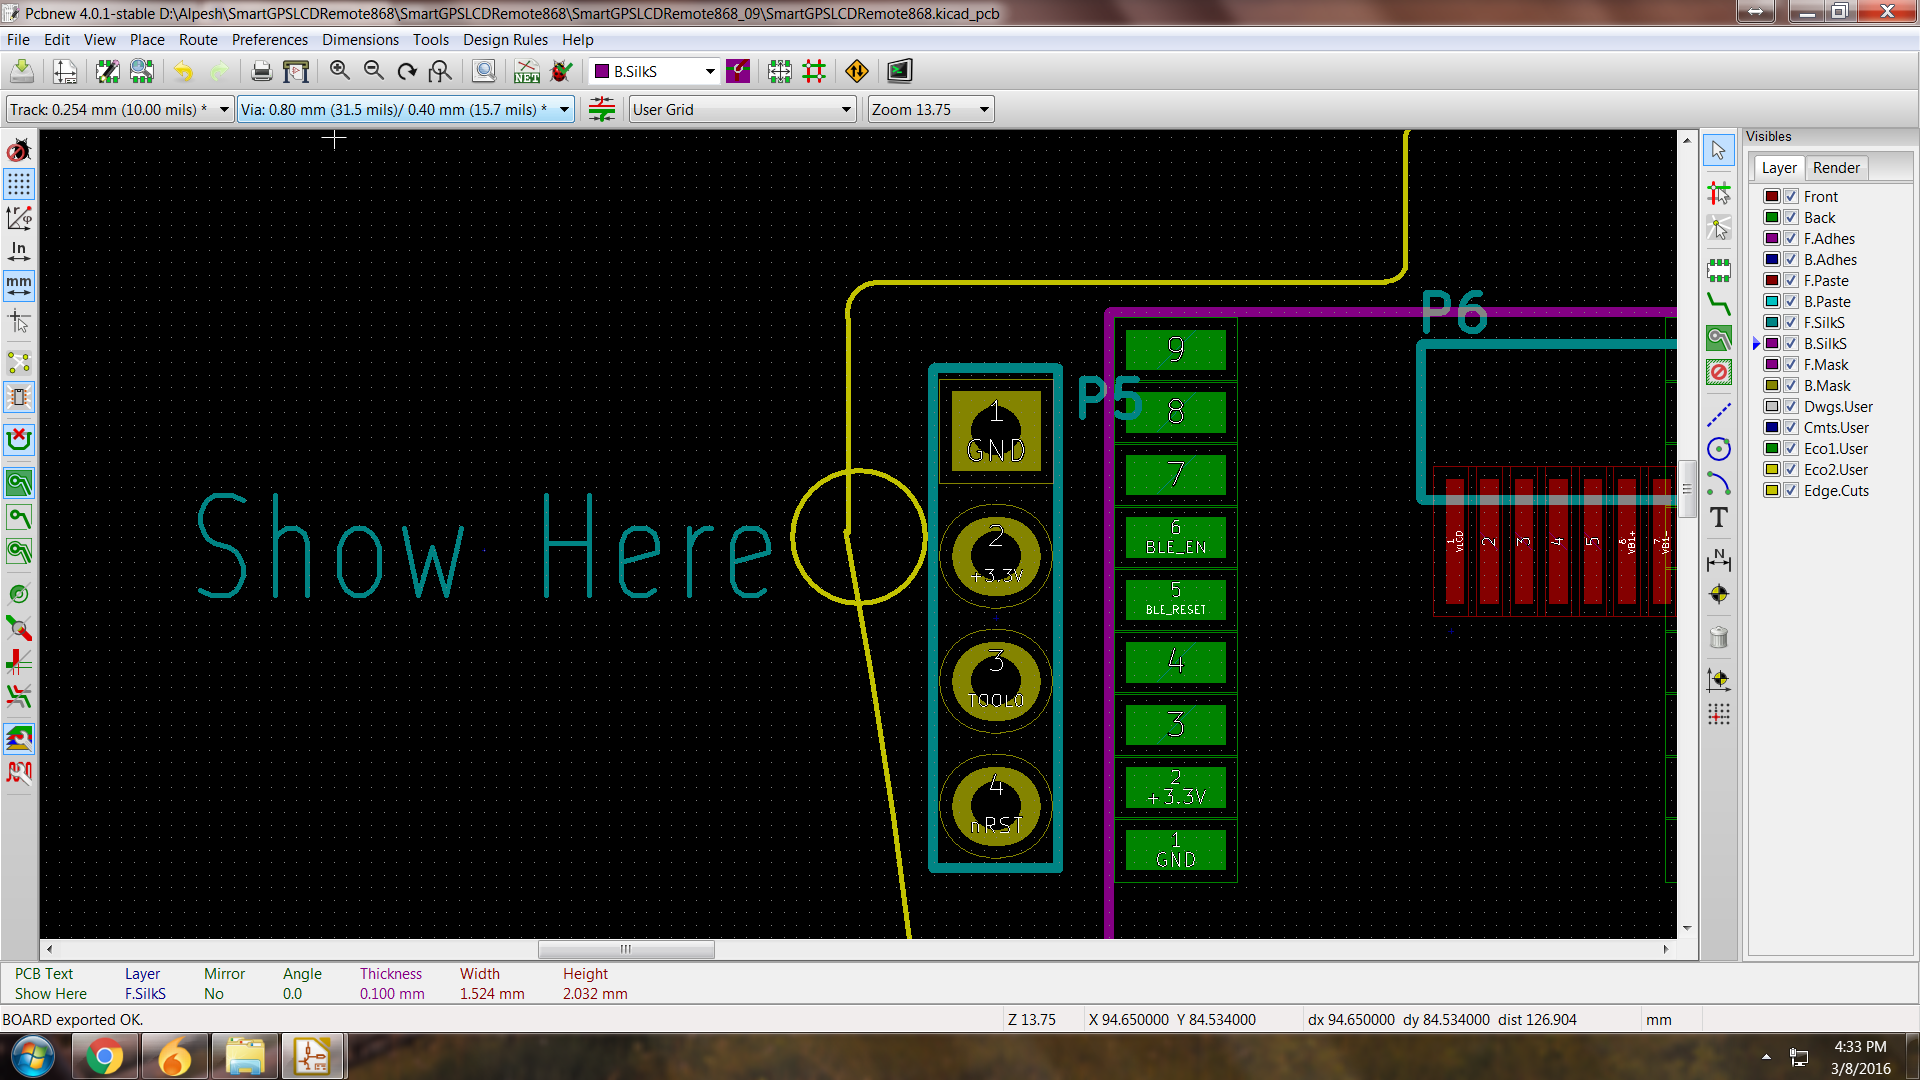Click the horizontal scrollbar thumb
This screenshot has width=1920, height=1080.
pyautogui.click(x=626, y=949)
